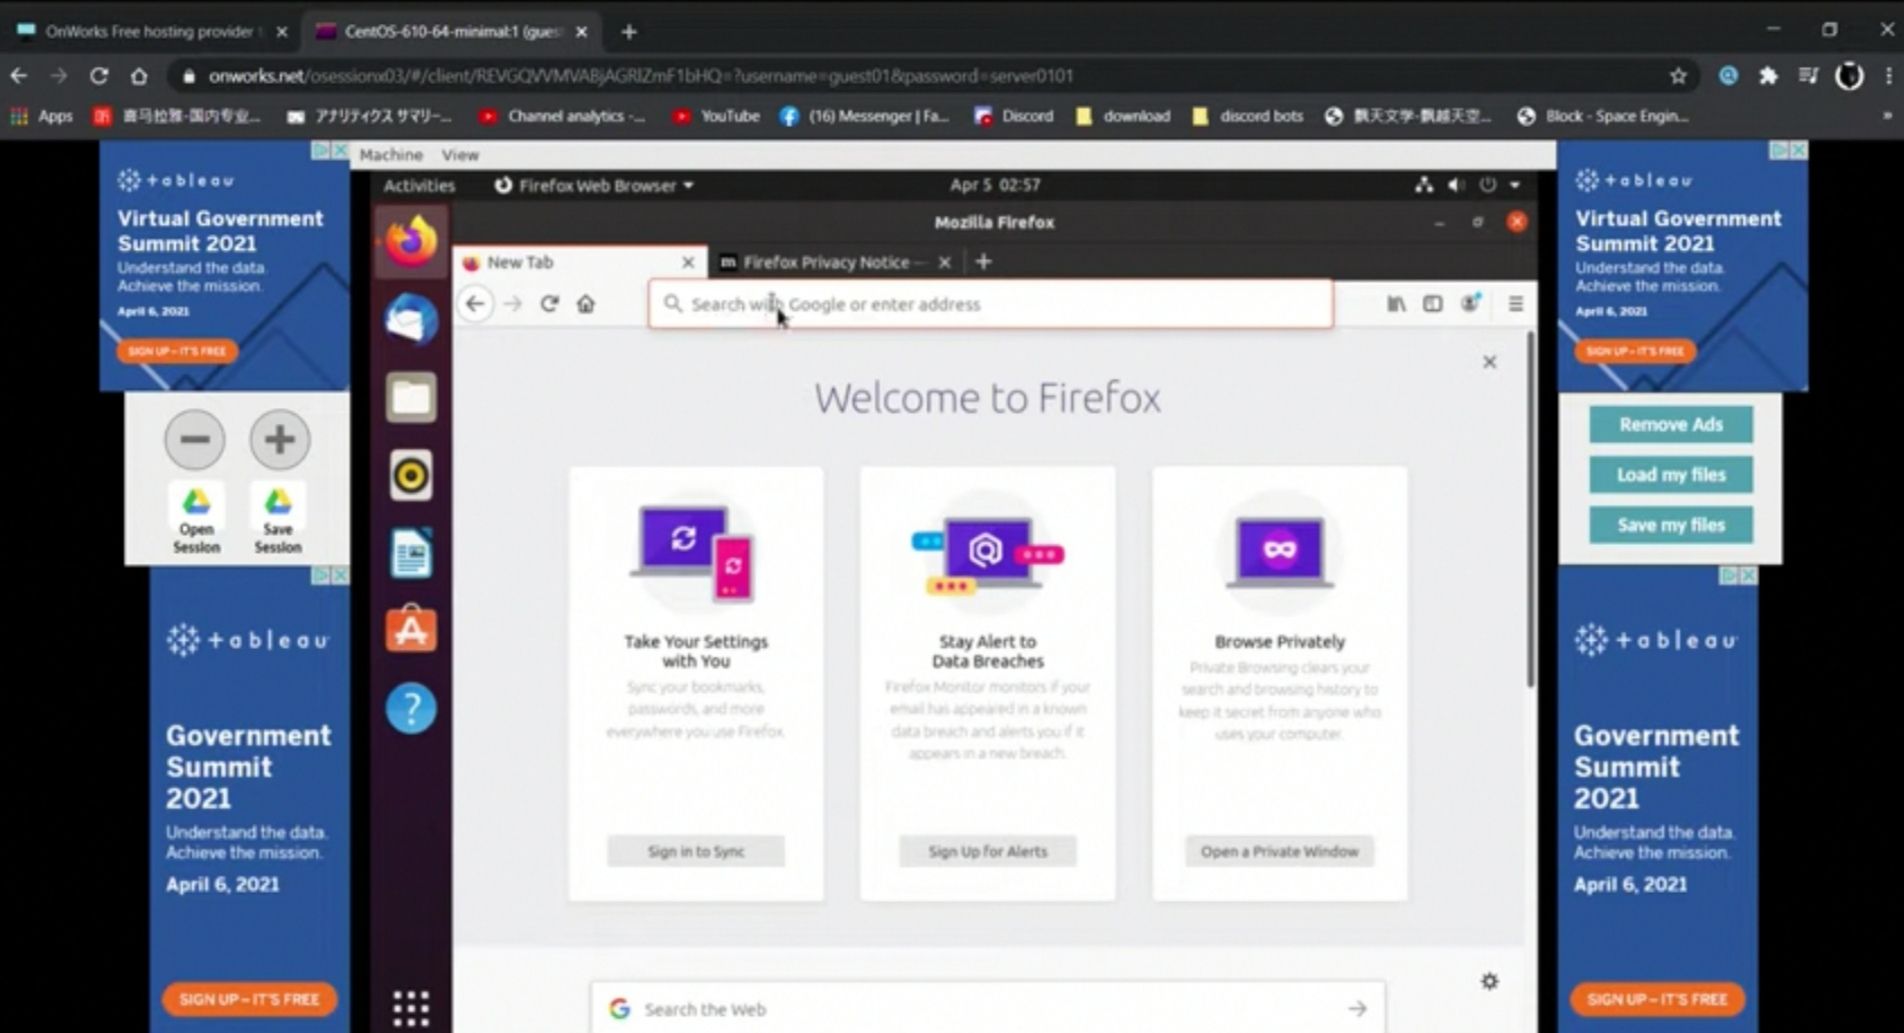Viewport: 1904px width, 1033px height.
Task: Open Chrome extensions puzzle icon
Action: click(1768, 76)
